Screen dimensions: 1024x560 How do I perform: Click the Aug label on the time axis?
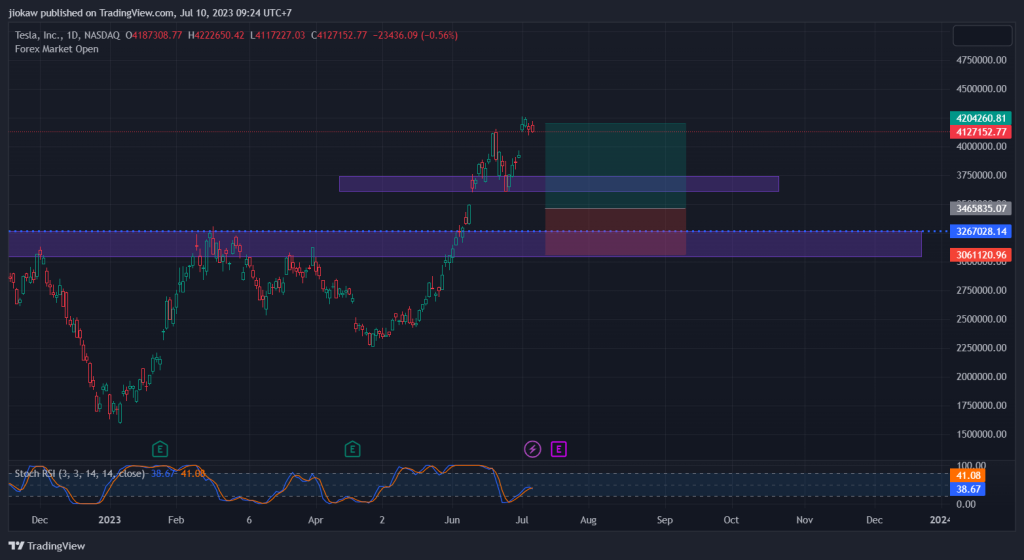coord(588,520)
